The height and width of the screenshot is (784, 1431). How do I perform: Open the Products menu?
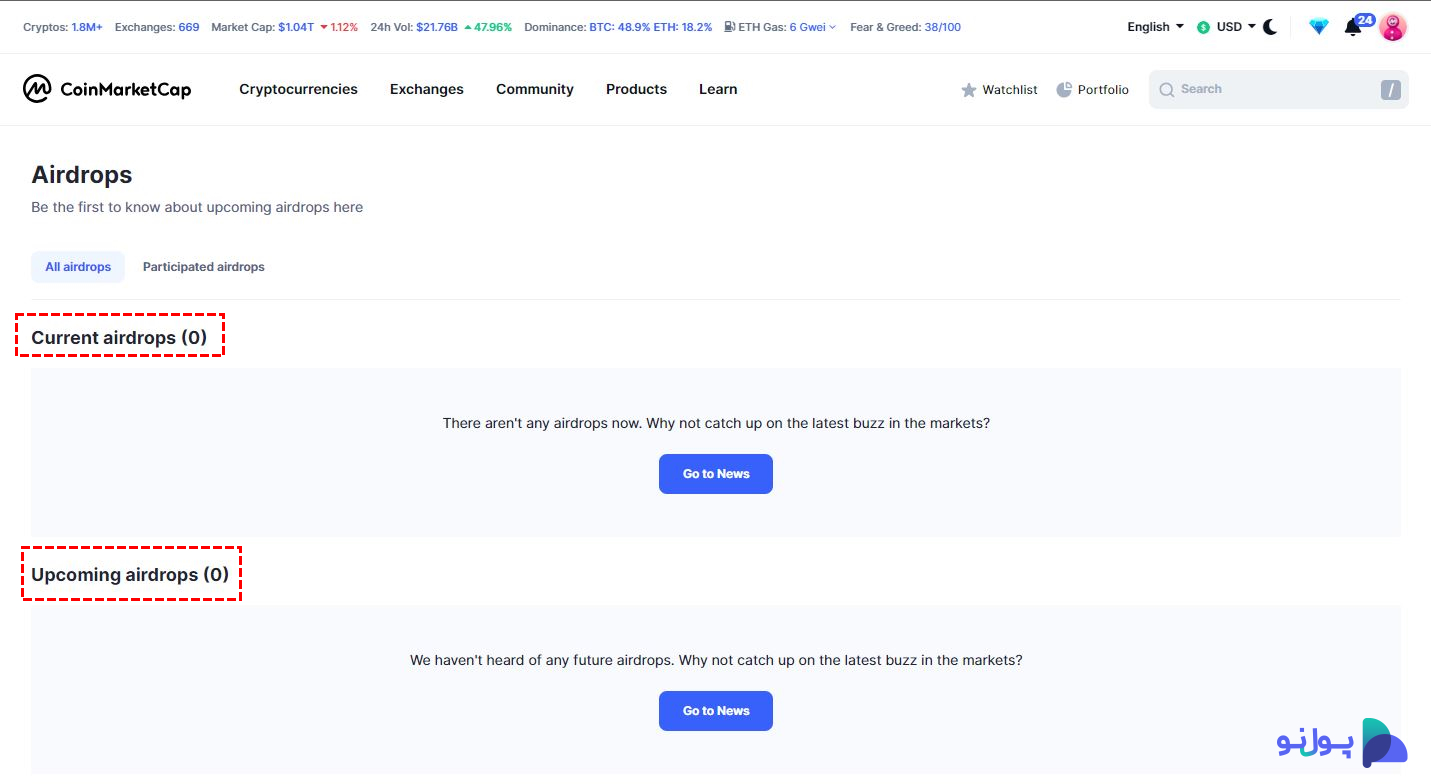(636, 89)
